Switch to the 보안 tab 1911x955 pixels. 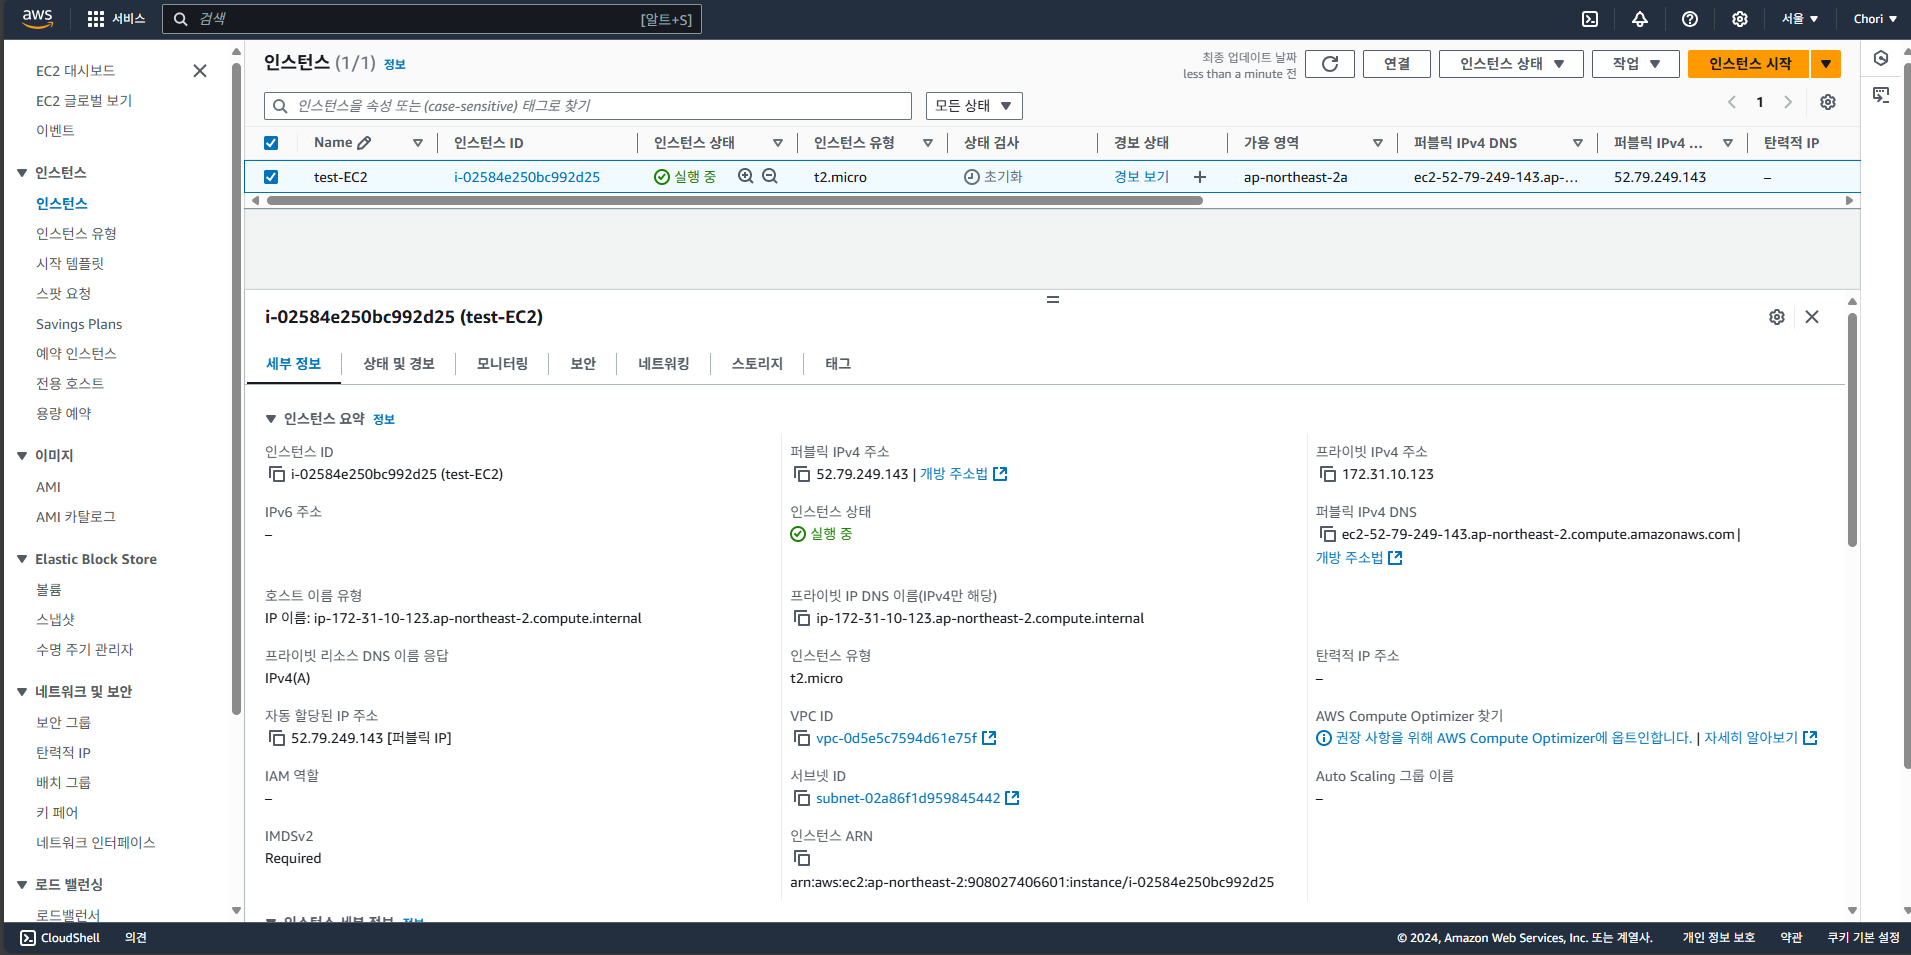(x=583, y=364)
